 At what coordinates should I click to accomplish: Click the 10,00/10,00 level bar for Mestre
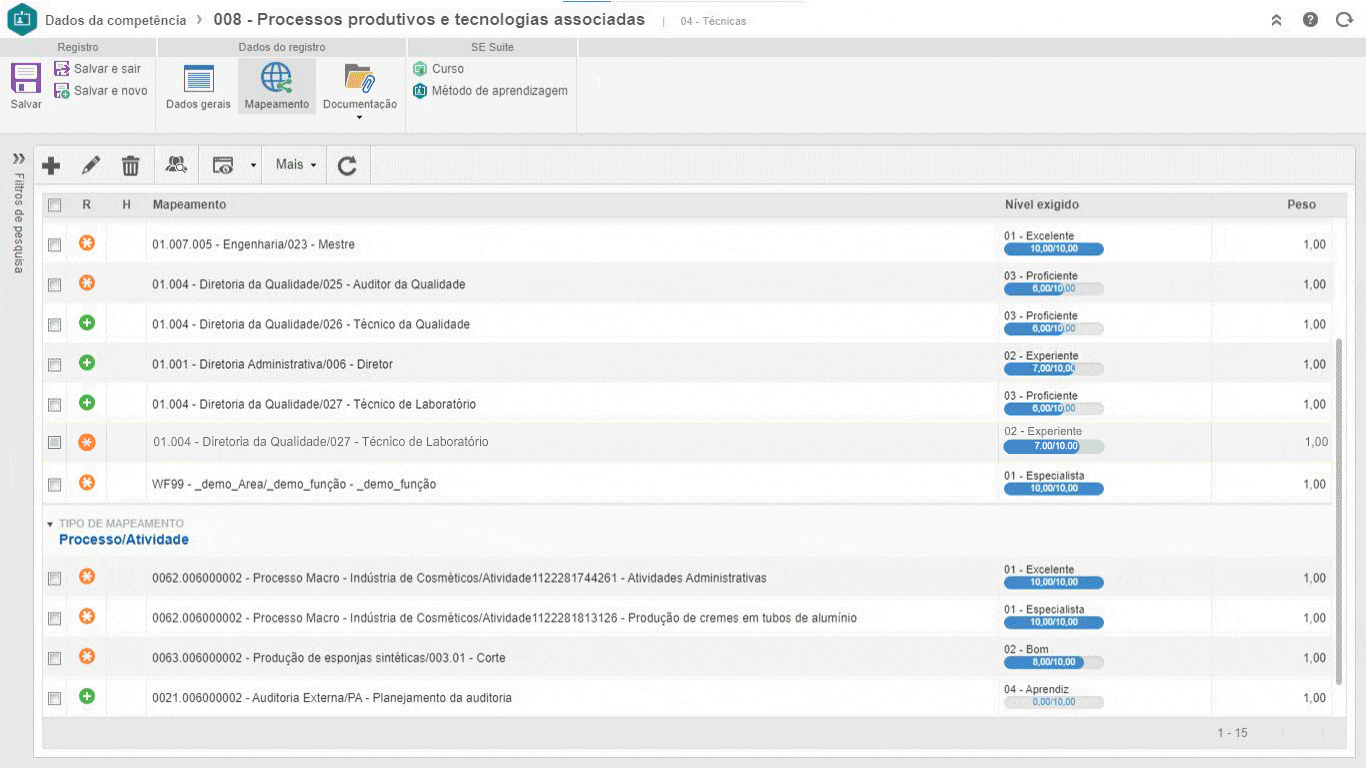[1053, 249]
